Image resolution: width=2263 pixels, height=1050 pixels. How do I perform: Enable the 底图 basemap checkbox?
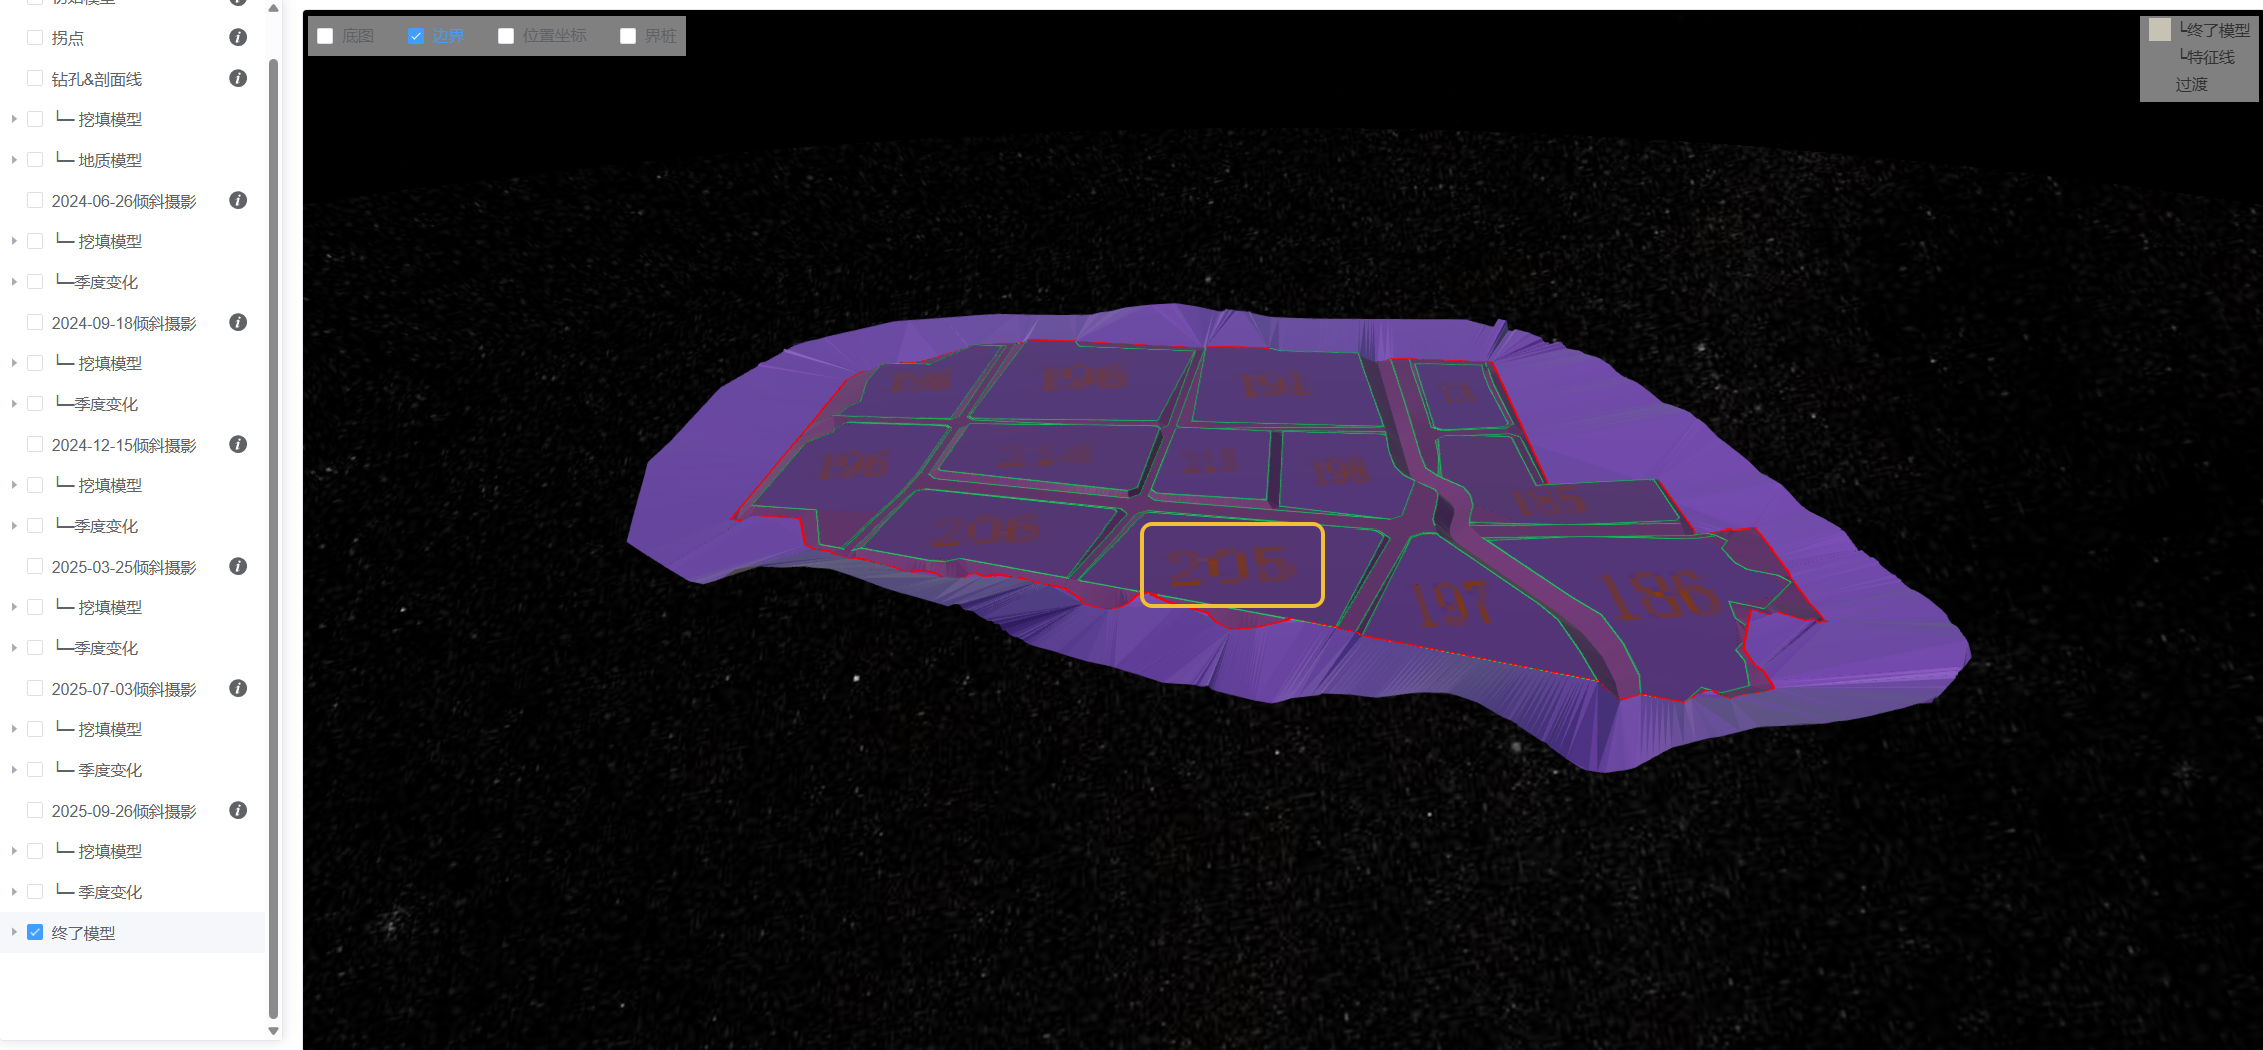pos(325,36)
